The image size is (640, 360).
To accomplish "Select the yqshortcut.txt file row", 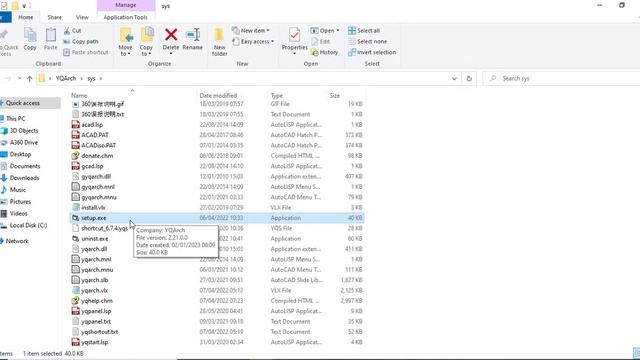I will point(217,332).
